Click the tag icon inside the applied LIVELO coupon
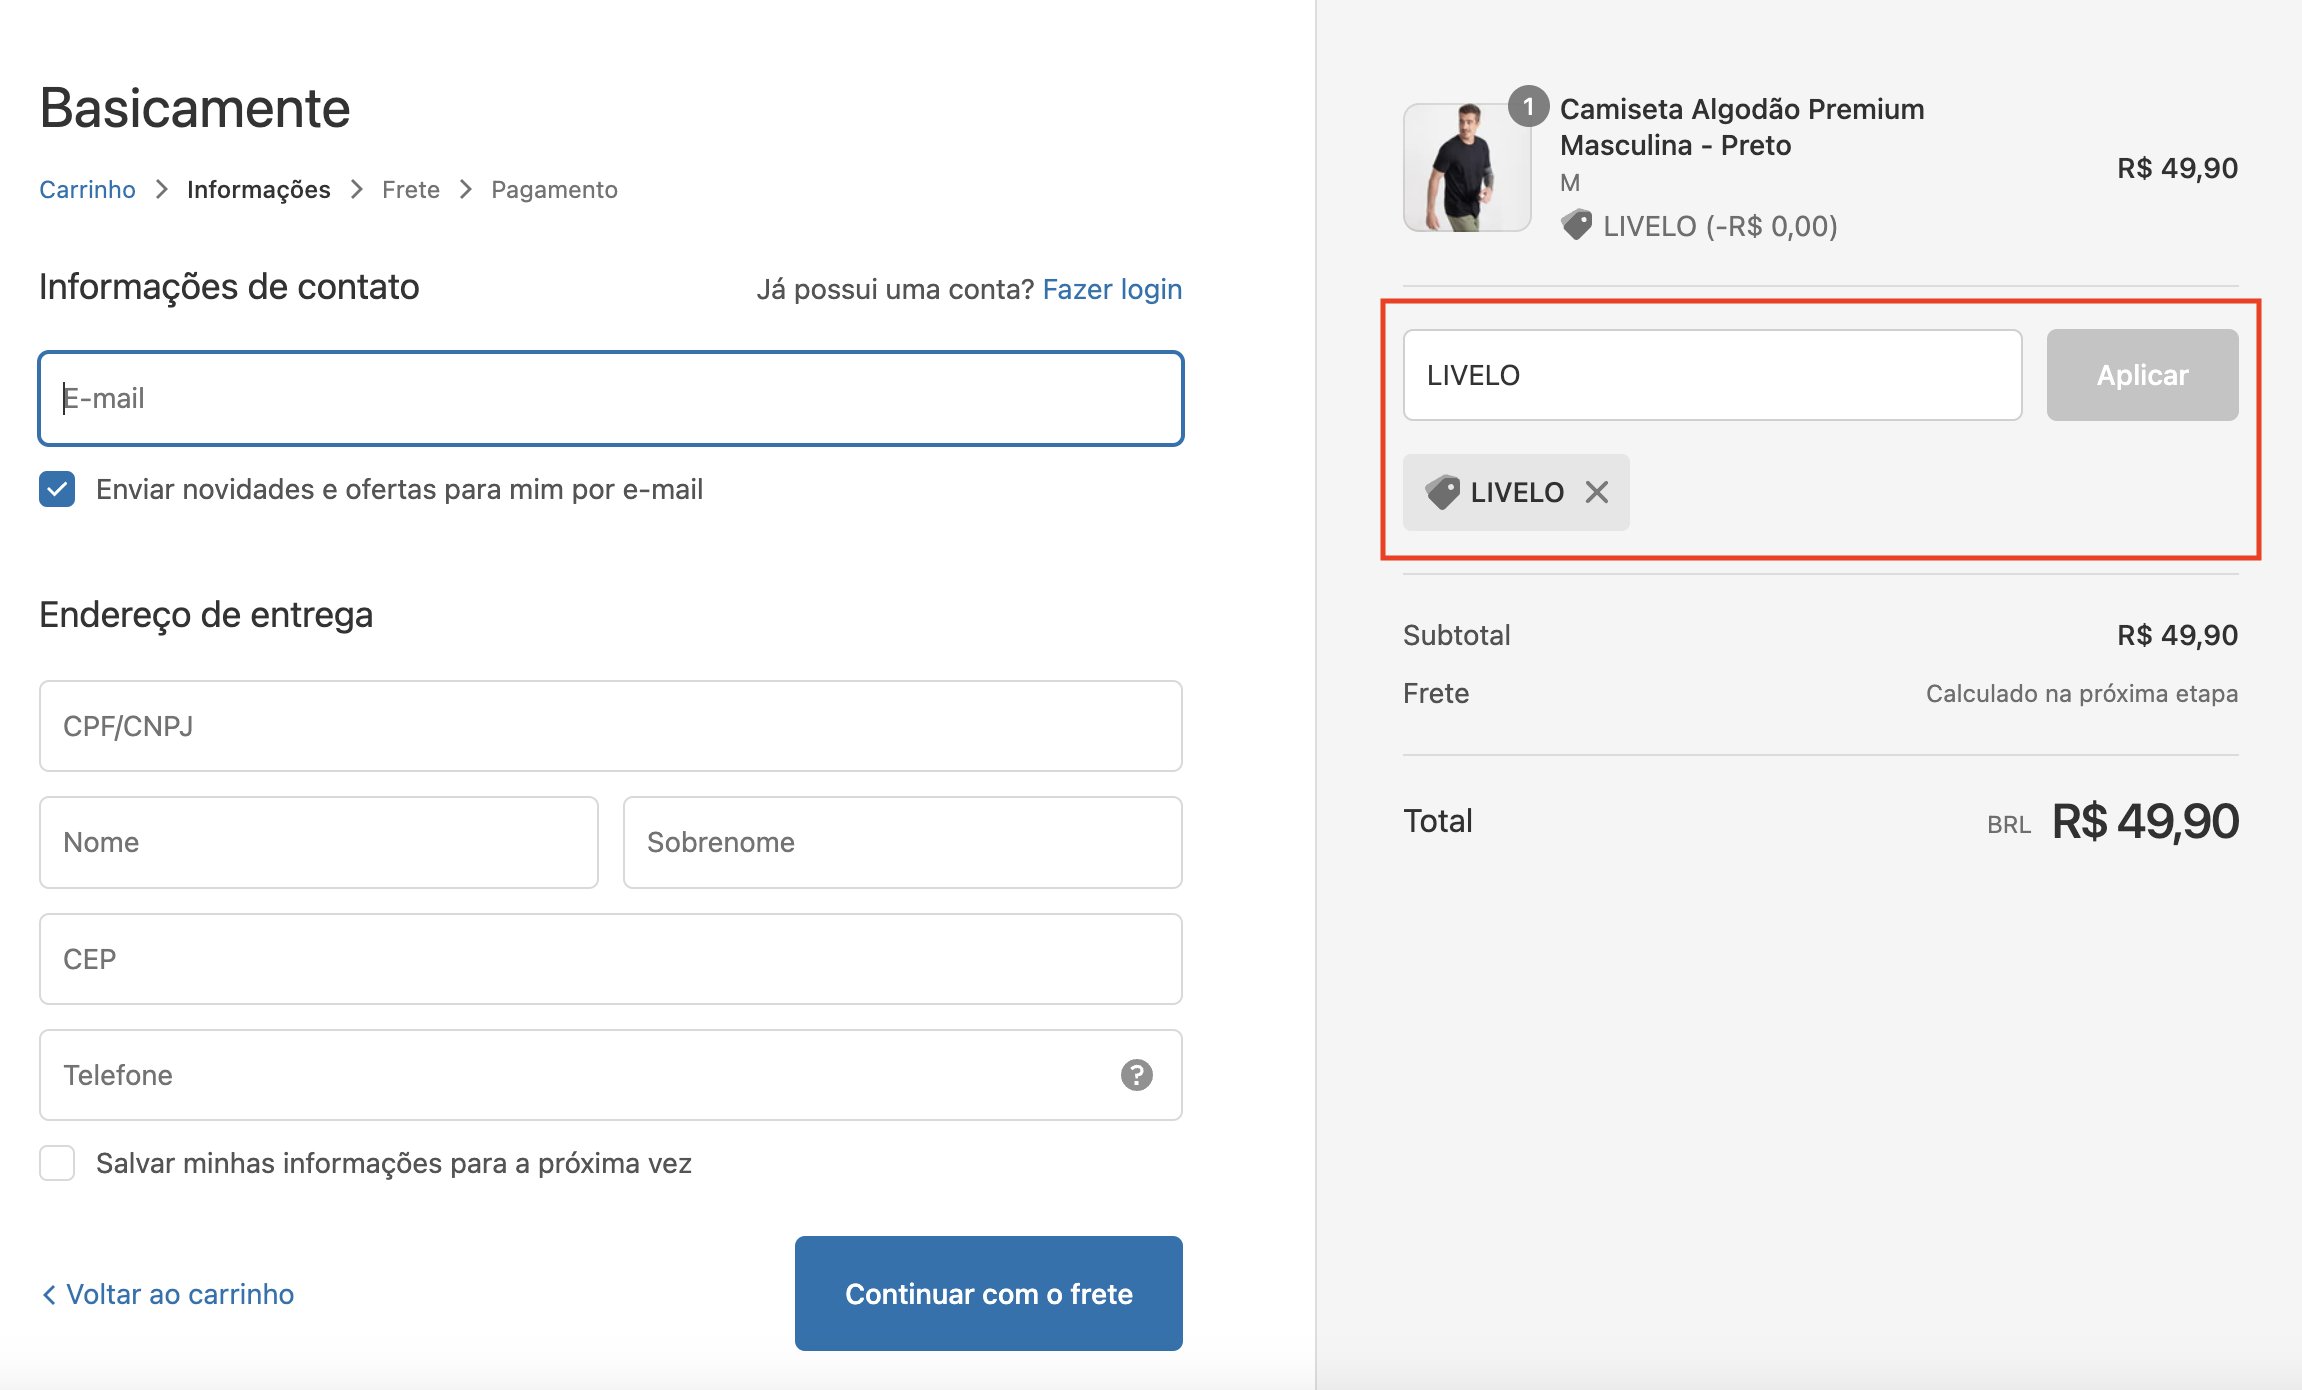The height and width of the screenshot is (1390, 2302). click(1443, 492)
